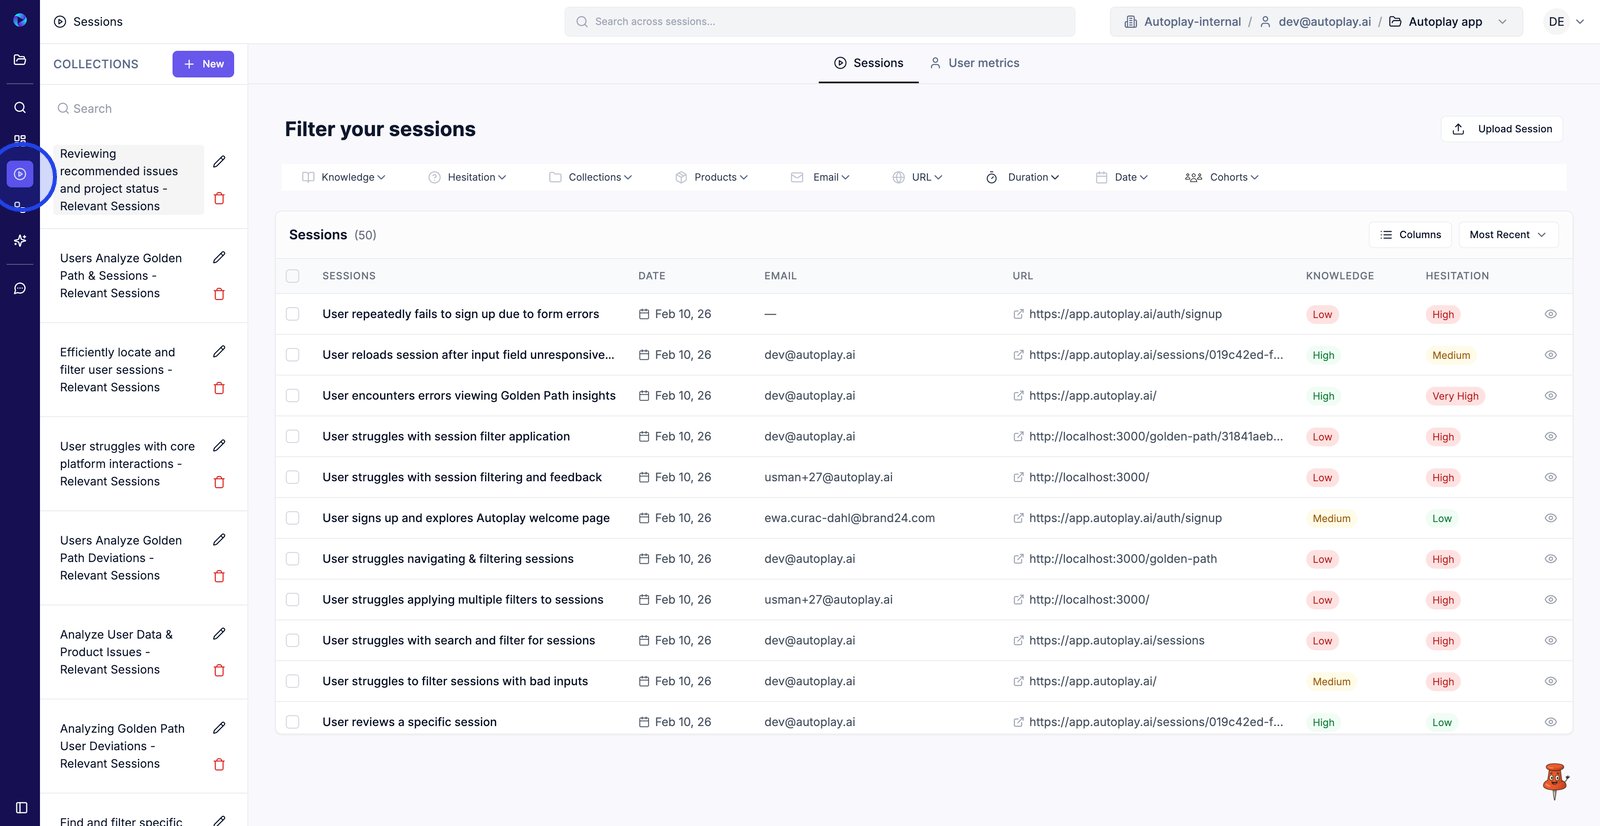The image size is (1600, 826).
Task: Edit the 'Users Analyze Golden Path & Sessions' collection
Action: 219,258
